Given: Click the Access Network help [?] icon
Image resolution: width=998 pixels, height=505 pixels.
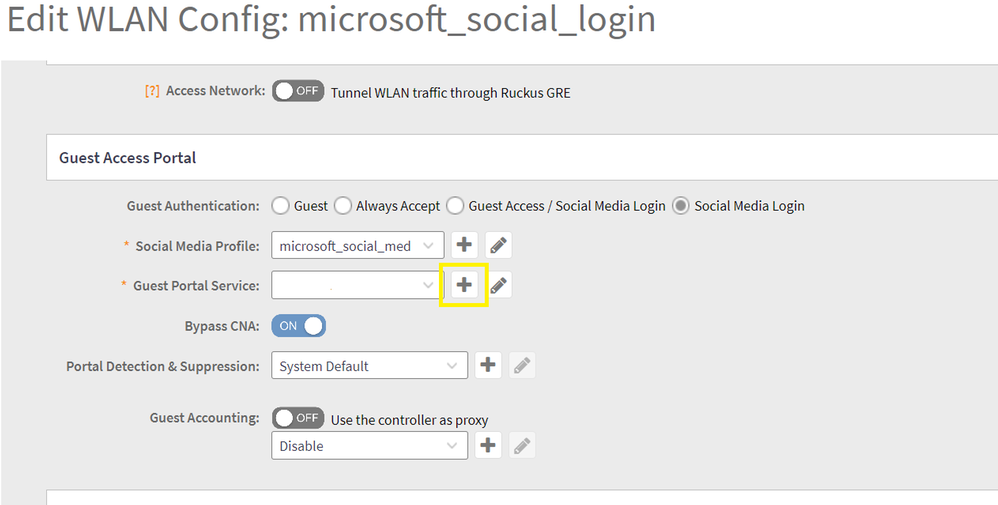Looking at the screenshot, I should pos(152,91).
